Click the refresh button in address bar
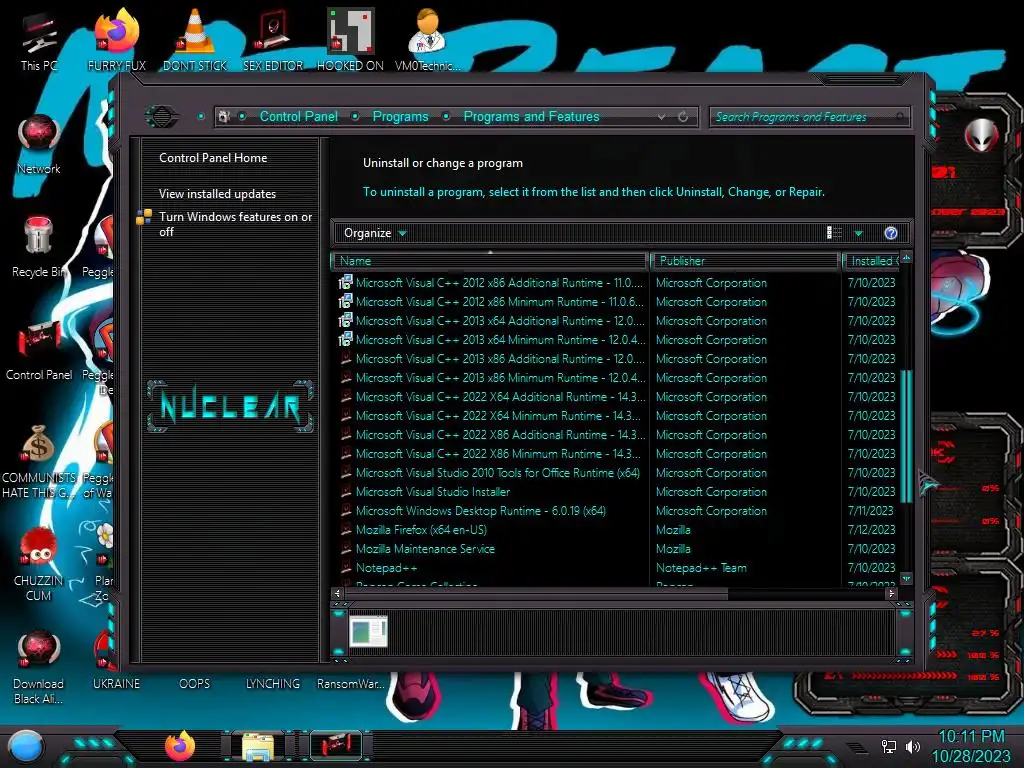The width and height of the screenshot is (1024, 768). 683,117
